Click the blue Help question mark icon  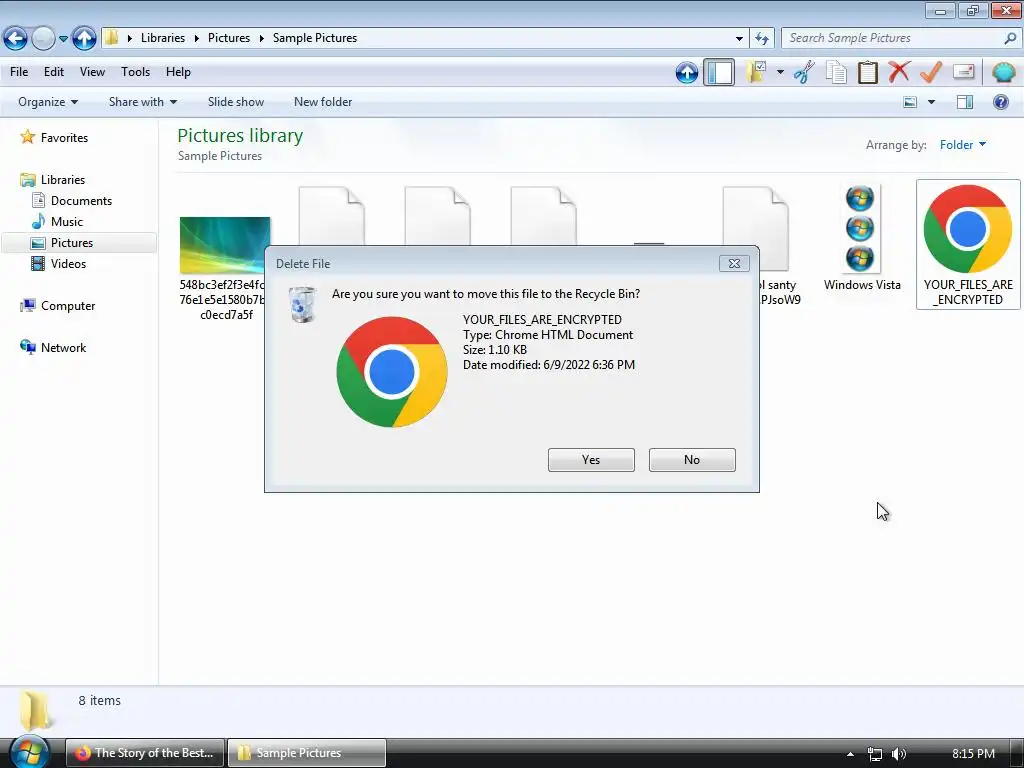coord(1000,102)
